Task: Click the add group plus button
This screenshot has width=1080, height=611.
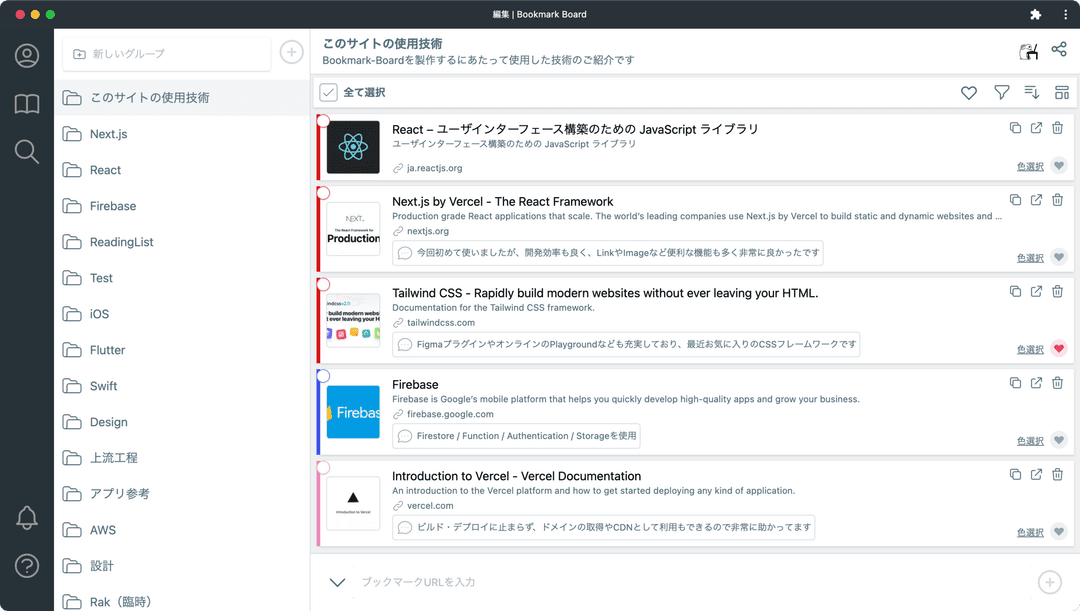Action: tap(291, 52)
